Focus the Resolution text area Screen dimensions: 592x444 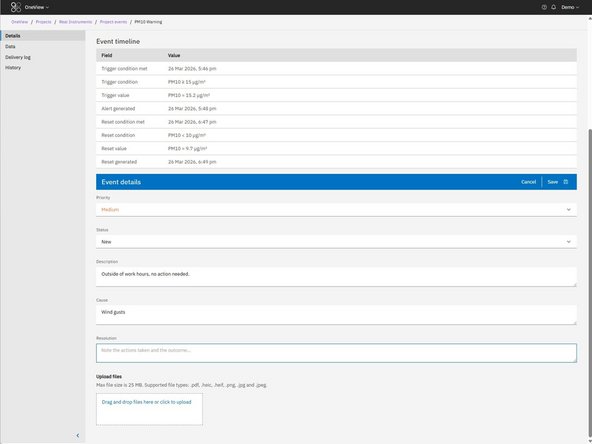coord(336,353)
